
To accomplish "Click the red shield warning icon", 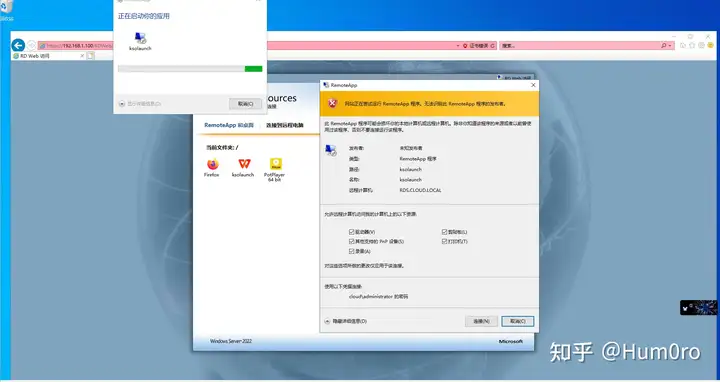I will pyautogui.click(x=333, y=104).
